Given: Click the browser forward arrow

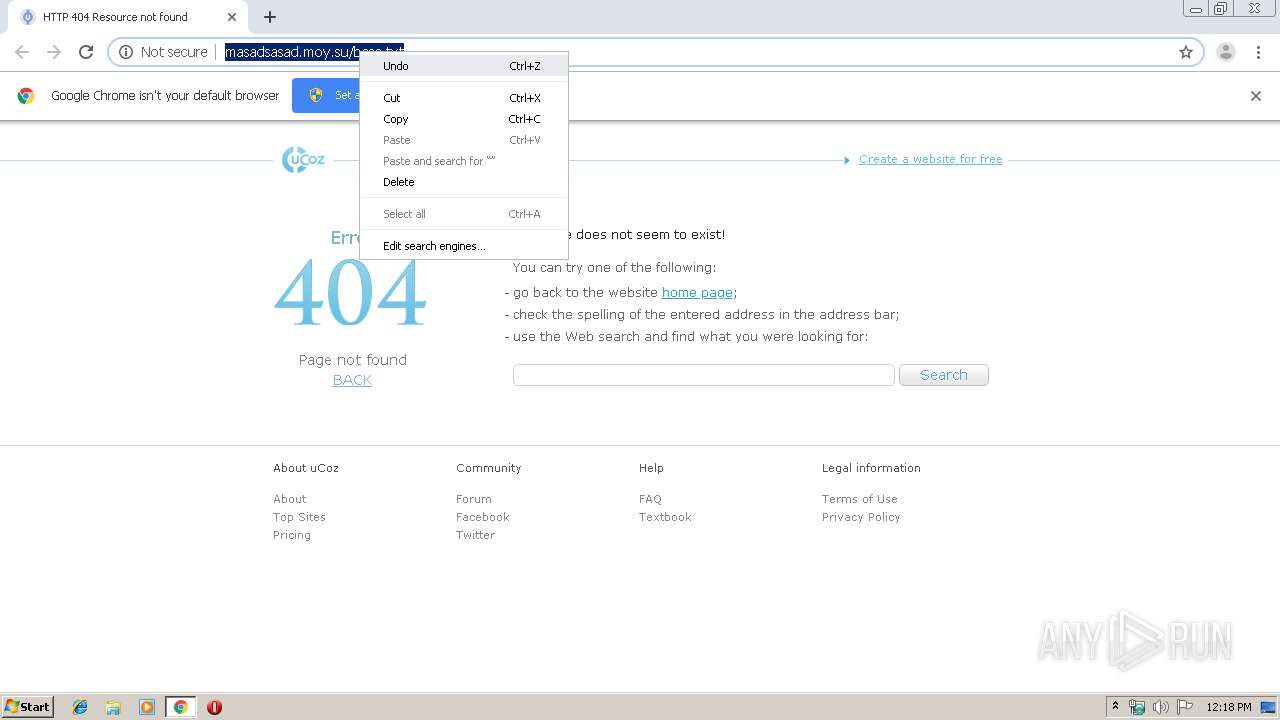Looking at the screenshot, I should 54,52.
